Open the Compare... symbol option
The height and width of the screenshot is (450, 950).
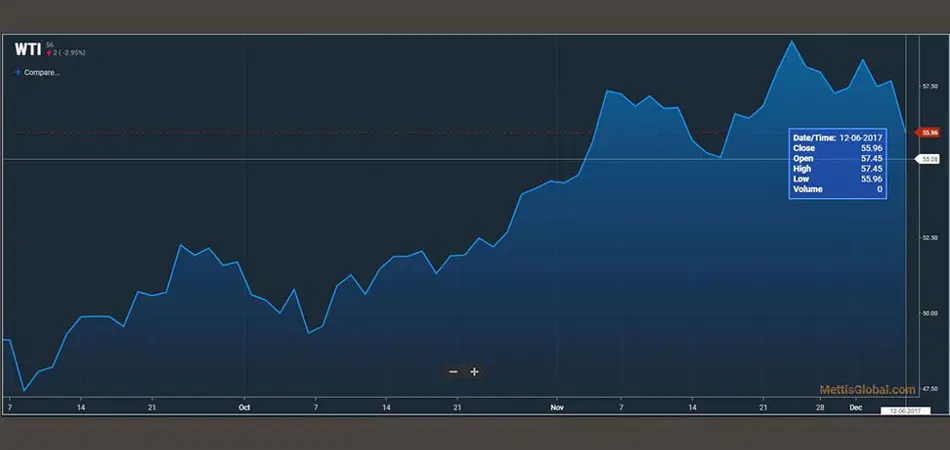pos(41,72)
